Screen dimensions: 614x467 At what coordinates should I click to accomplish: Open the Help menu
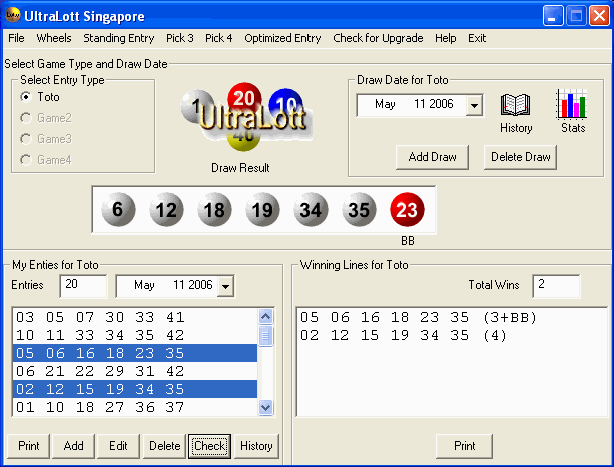pyautogui.click(x=446, y=38)
